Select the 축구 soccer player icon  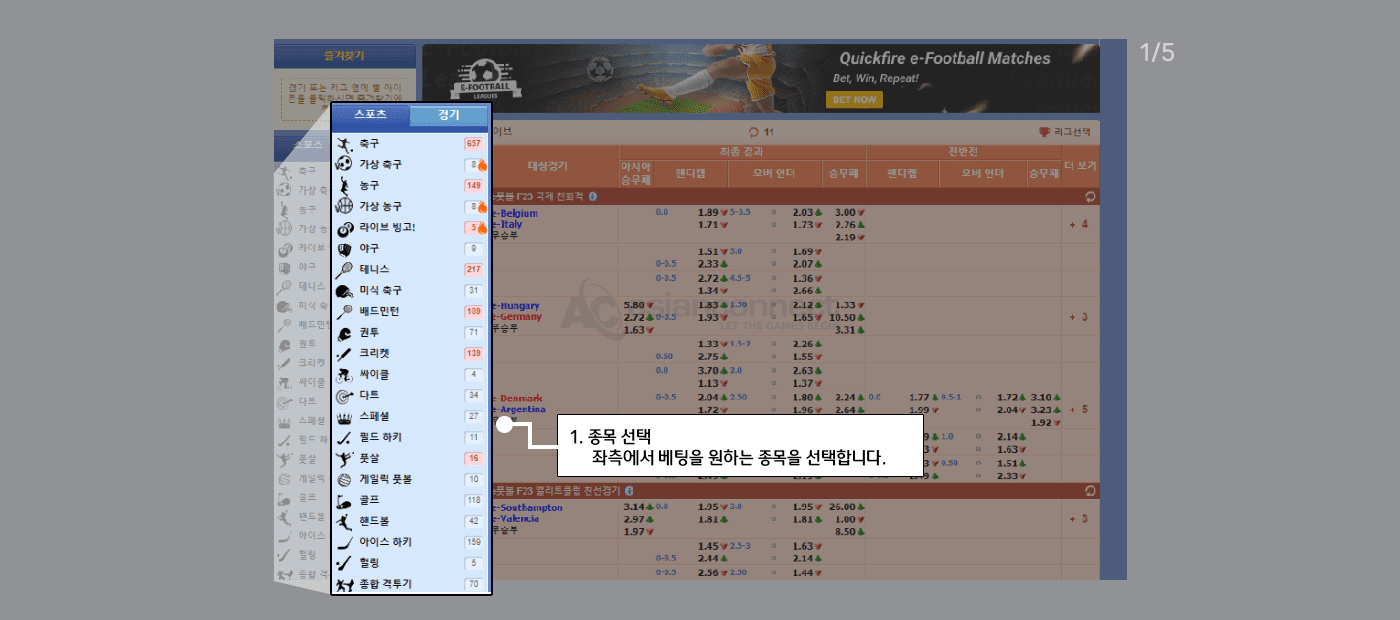pyautogui.click(x=344, y=144)
